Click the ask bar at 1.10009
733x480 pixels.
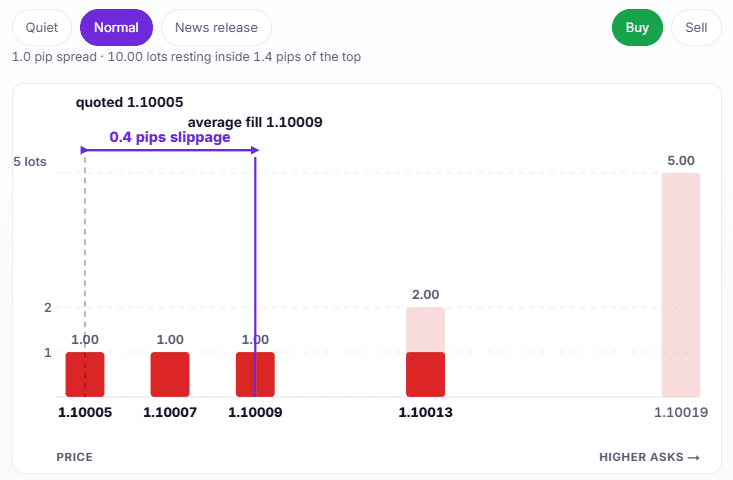point(255,374)
